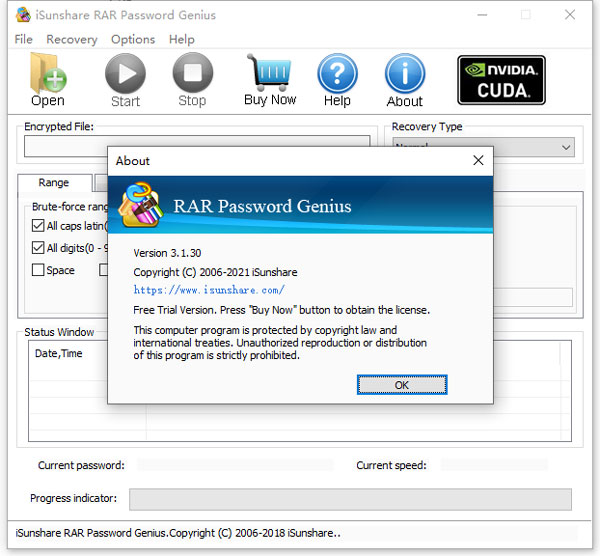Click the NVIDIA CUDA badge

(x=501, y=80)
